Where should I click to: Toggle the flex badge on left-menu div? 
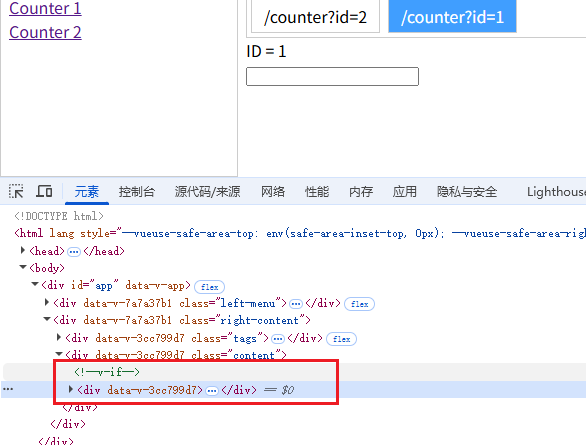(x=359, y=304)
